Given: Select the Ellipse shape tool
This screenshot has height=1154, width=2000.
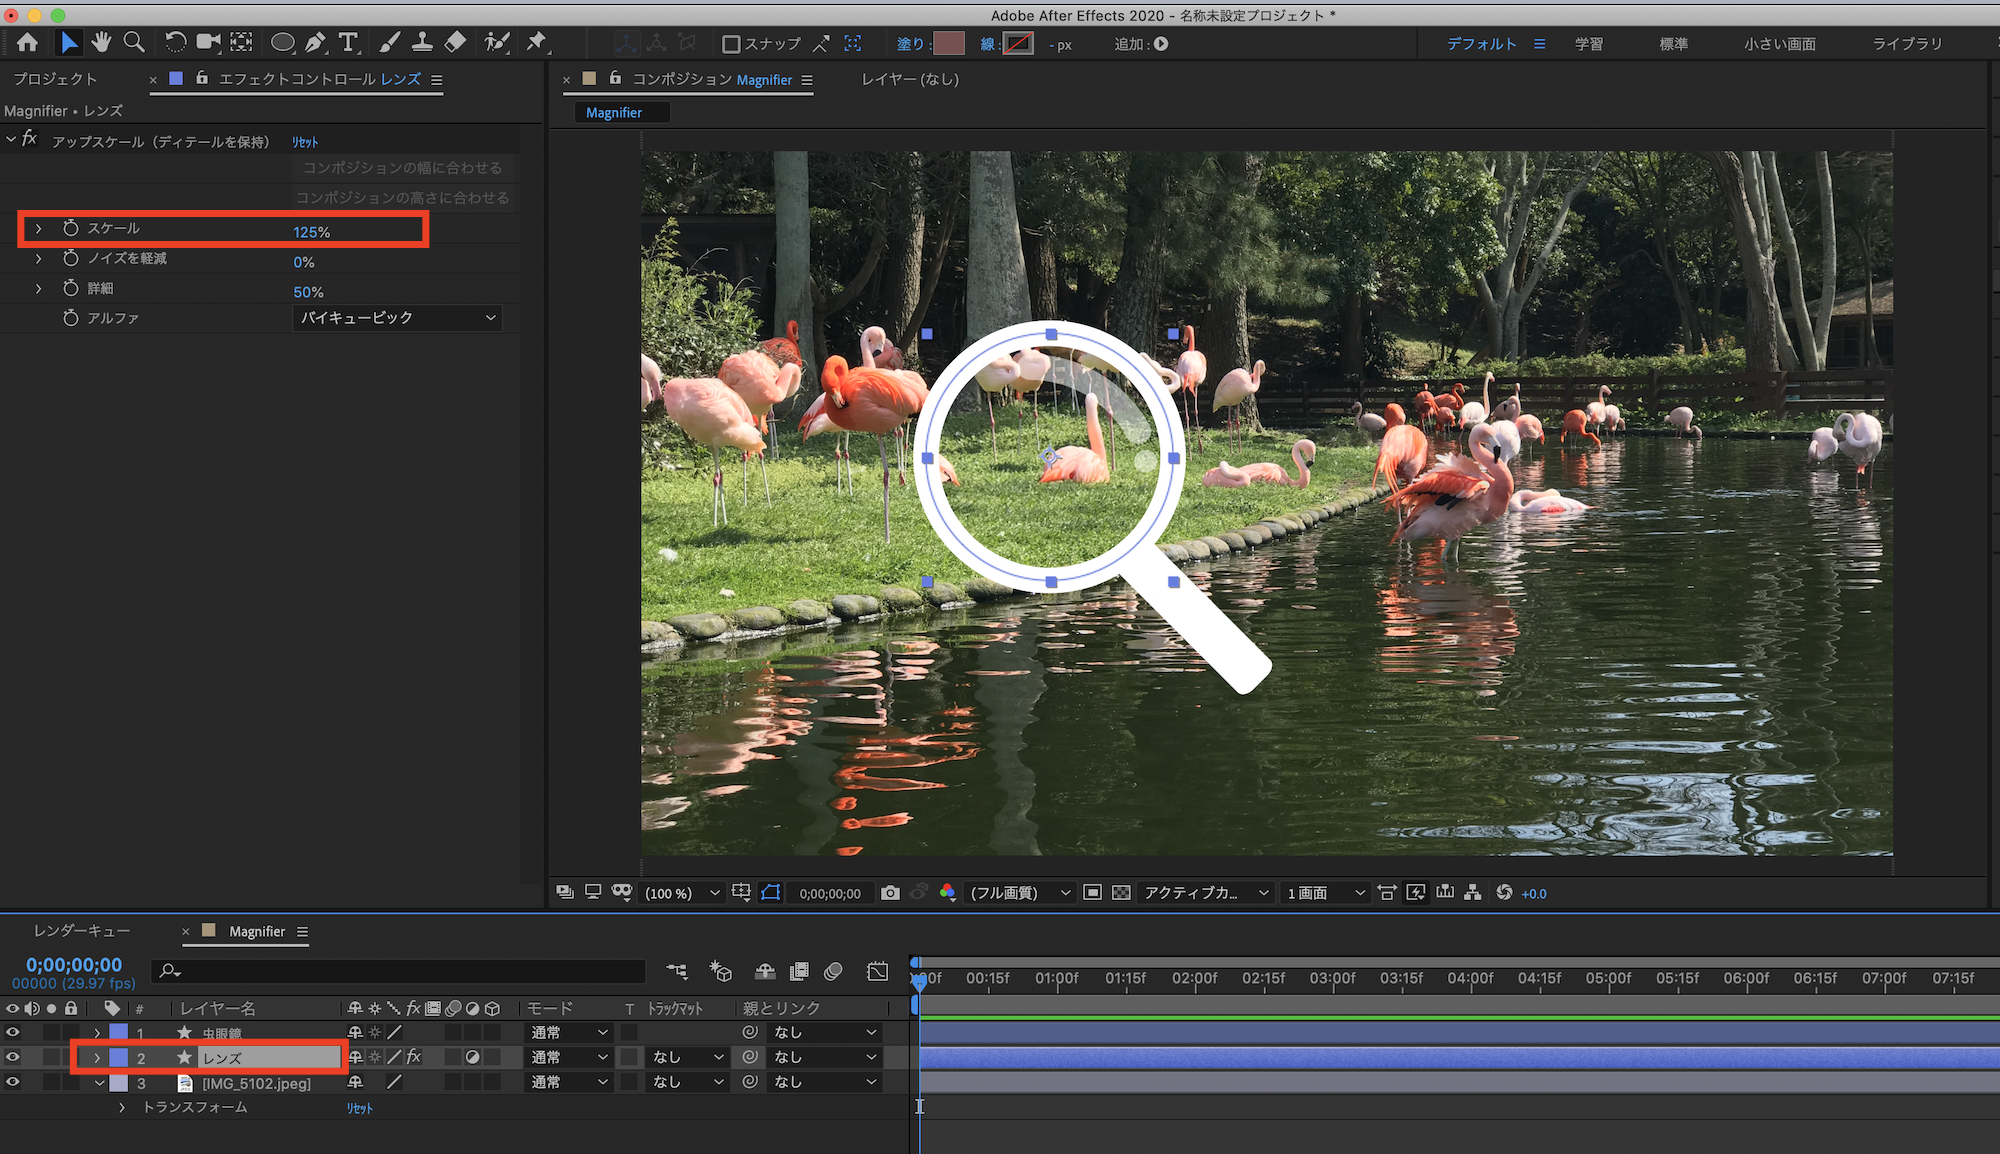Looking at the screenshot, I should [x=283, y=42].
